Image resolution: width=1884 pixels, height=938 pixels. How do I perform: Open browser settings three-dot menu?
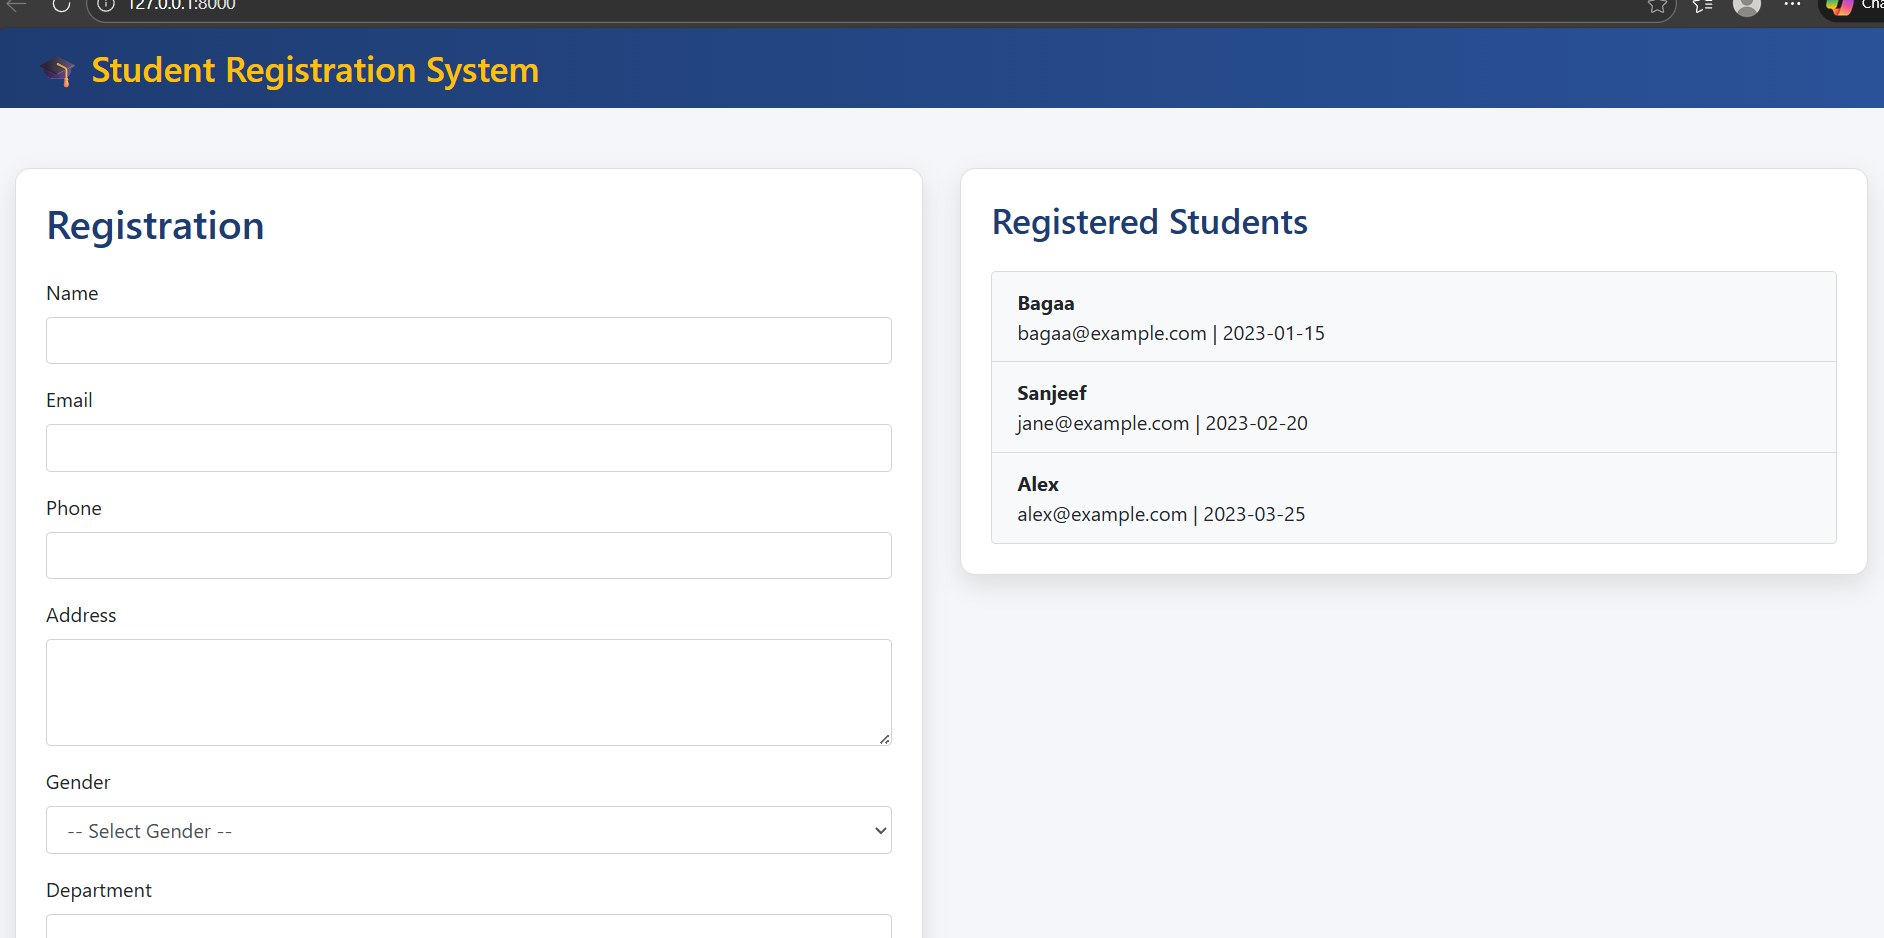tap(1792, 5)
